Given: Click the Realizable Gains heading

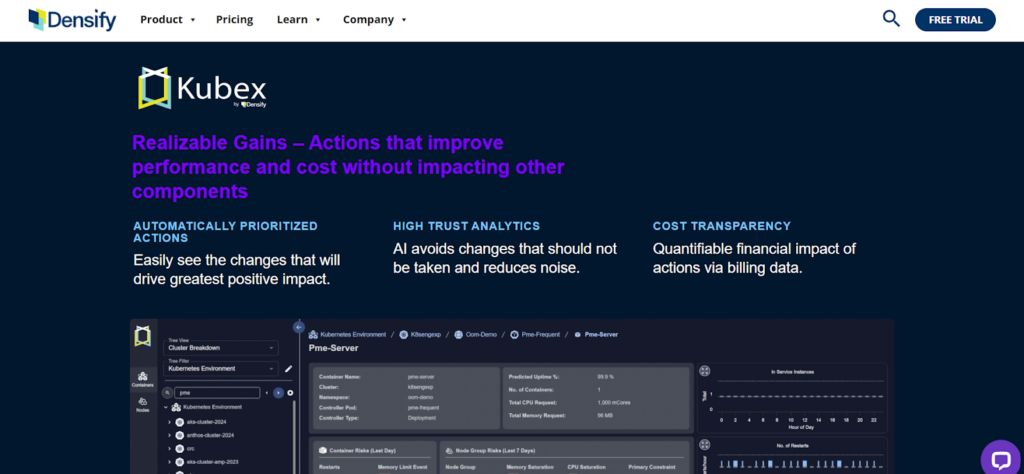Looking at the screenshot, I should pyautogui.click(x=348, y=167).
